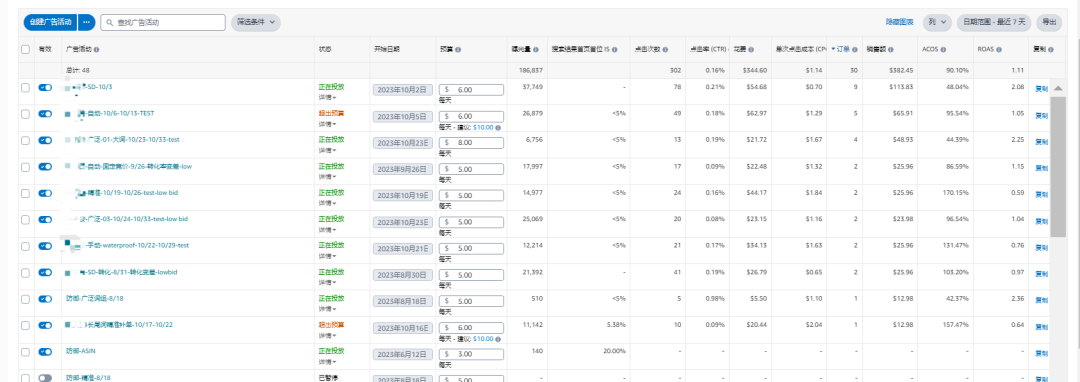Open the 列 columns dropdown
The image size is (1080, 382).
point(937,22)
